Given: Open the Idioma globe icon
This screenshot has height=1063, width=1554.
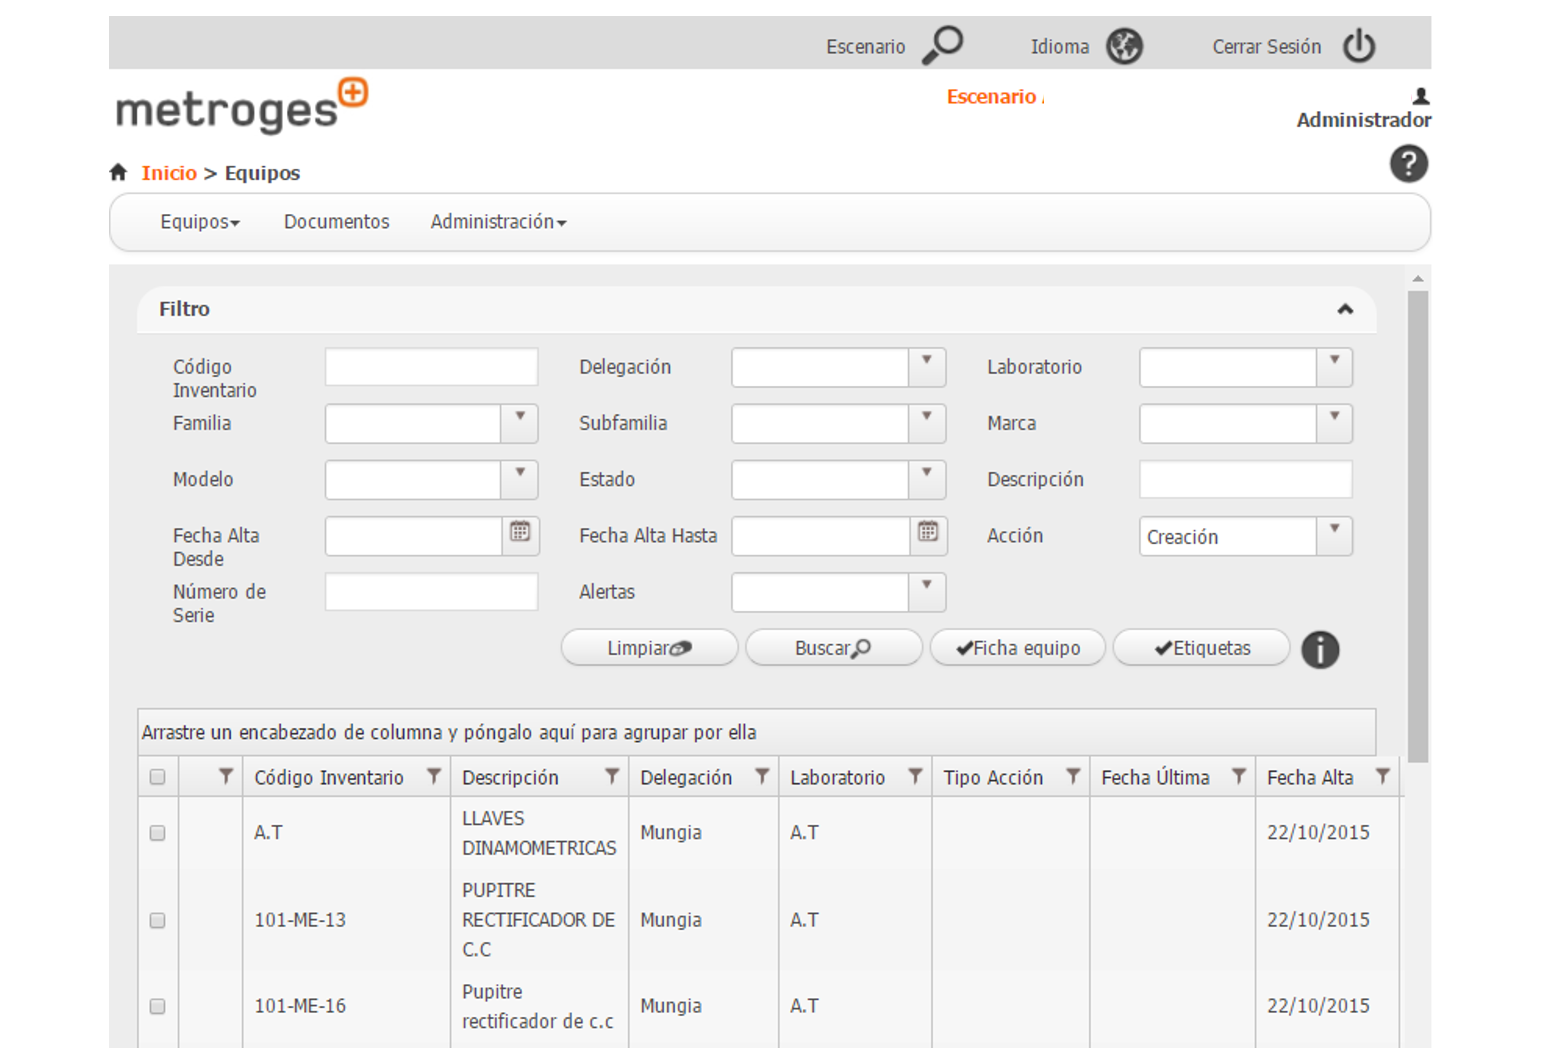Looking at the screenshot, I should 1124,46.
